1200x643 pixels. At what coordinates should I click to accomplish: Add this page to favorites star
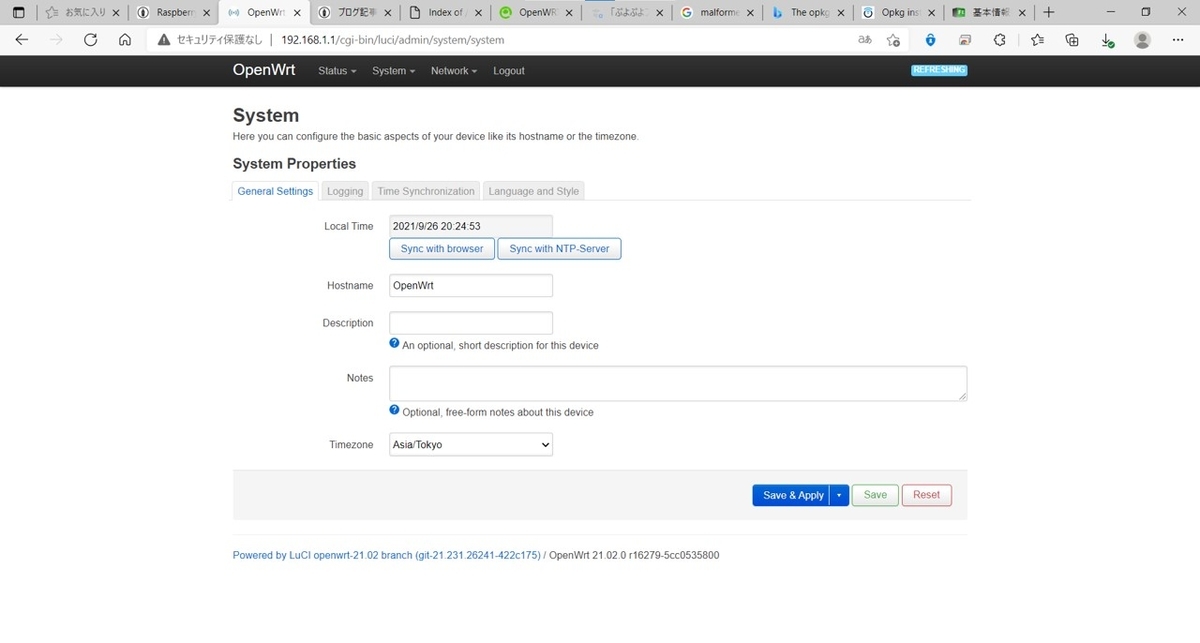pos(893,40)
